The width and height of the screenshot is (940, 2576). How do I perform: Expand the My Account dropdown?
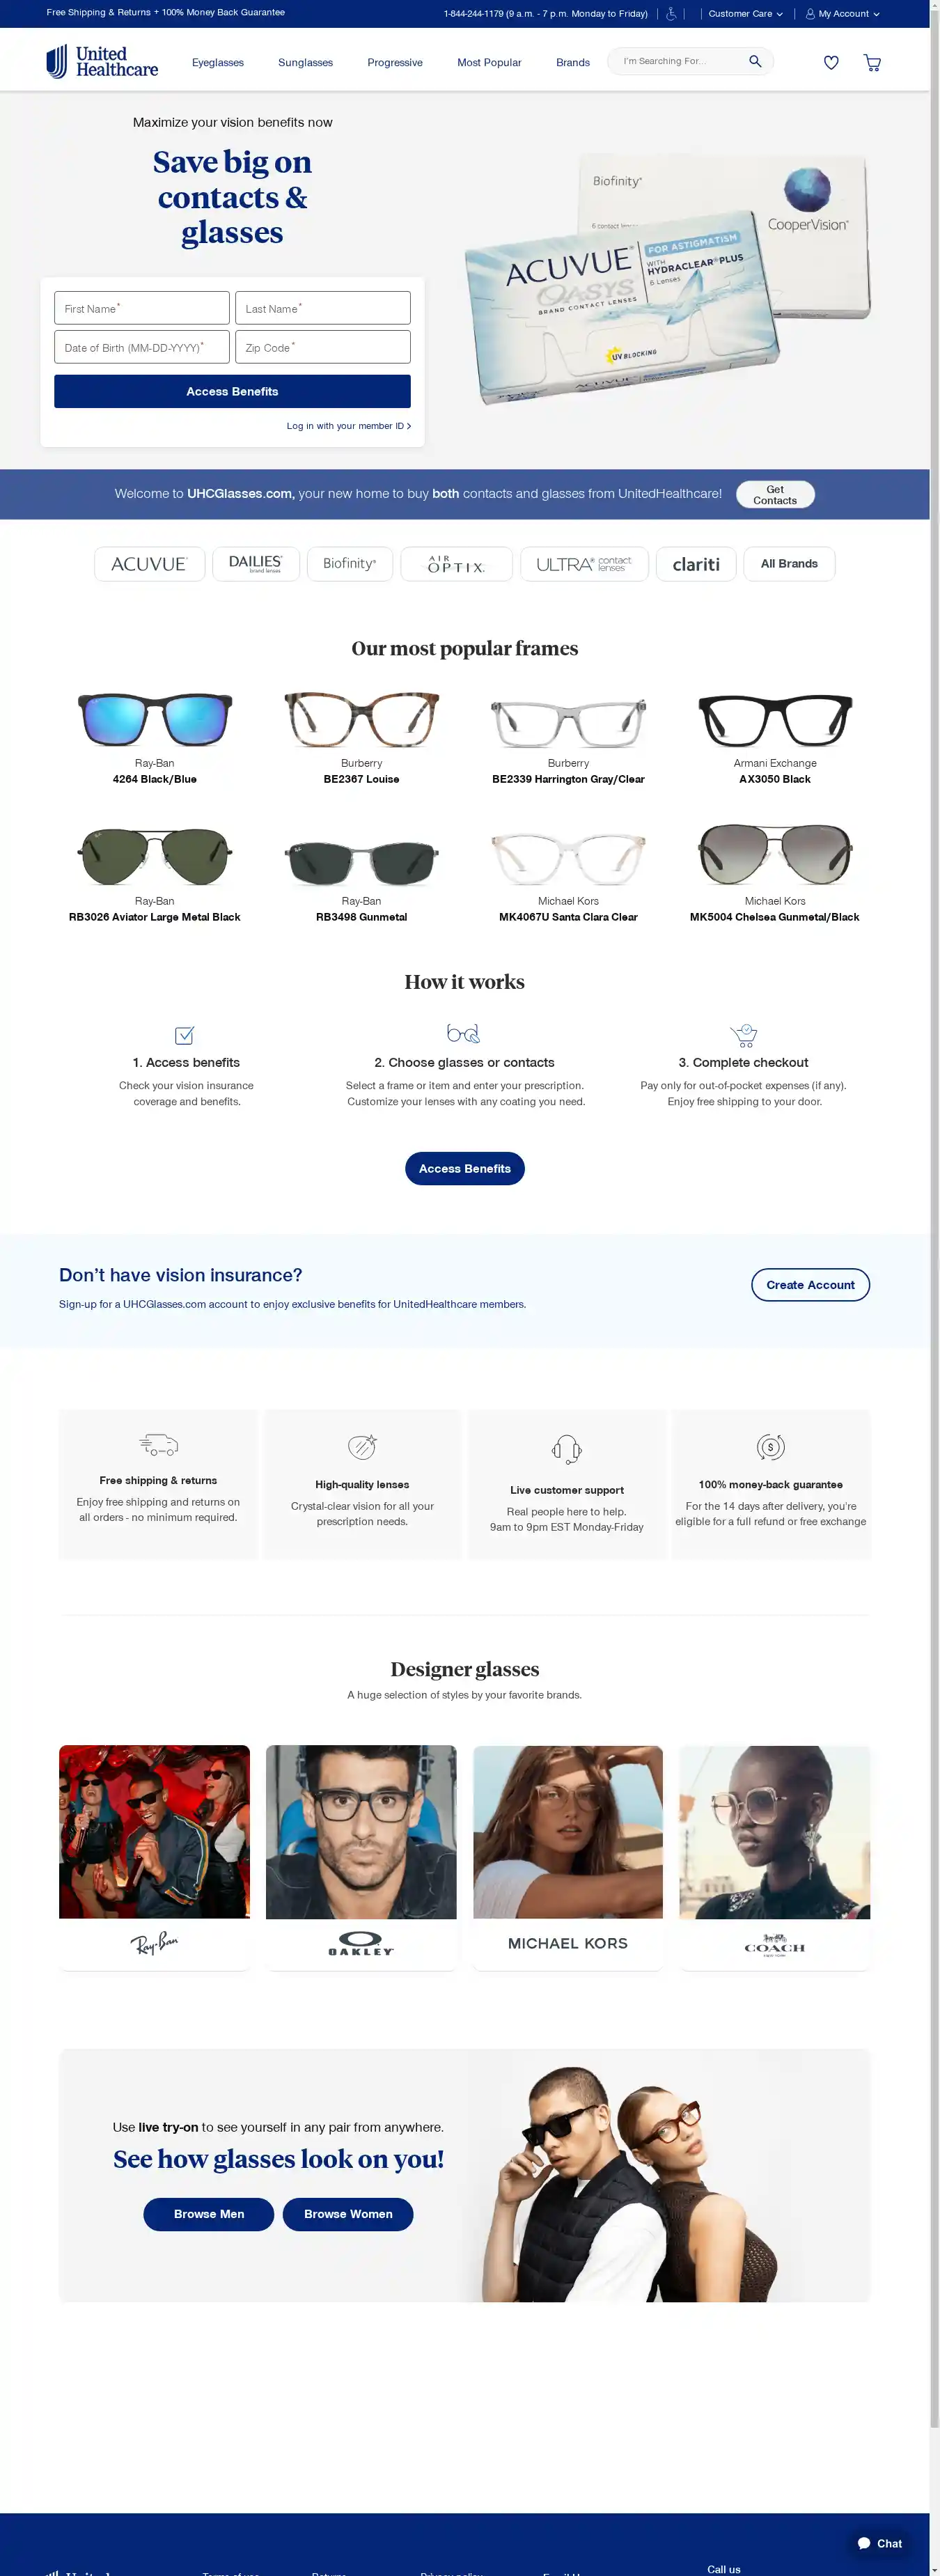843,14
